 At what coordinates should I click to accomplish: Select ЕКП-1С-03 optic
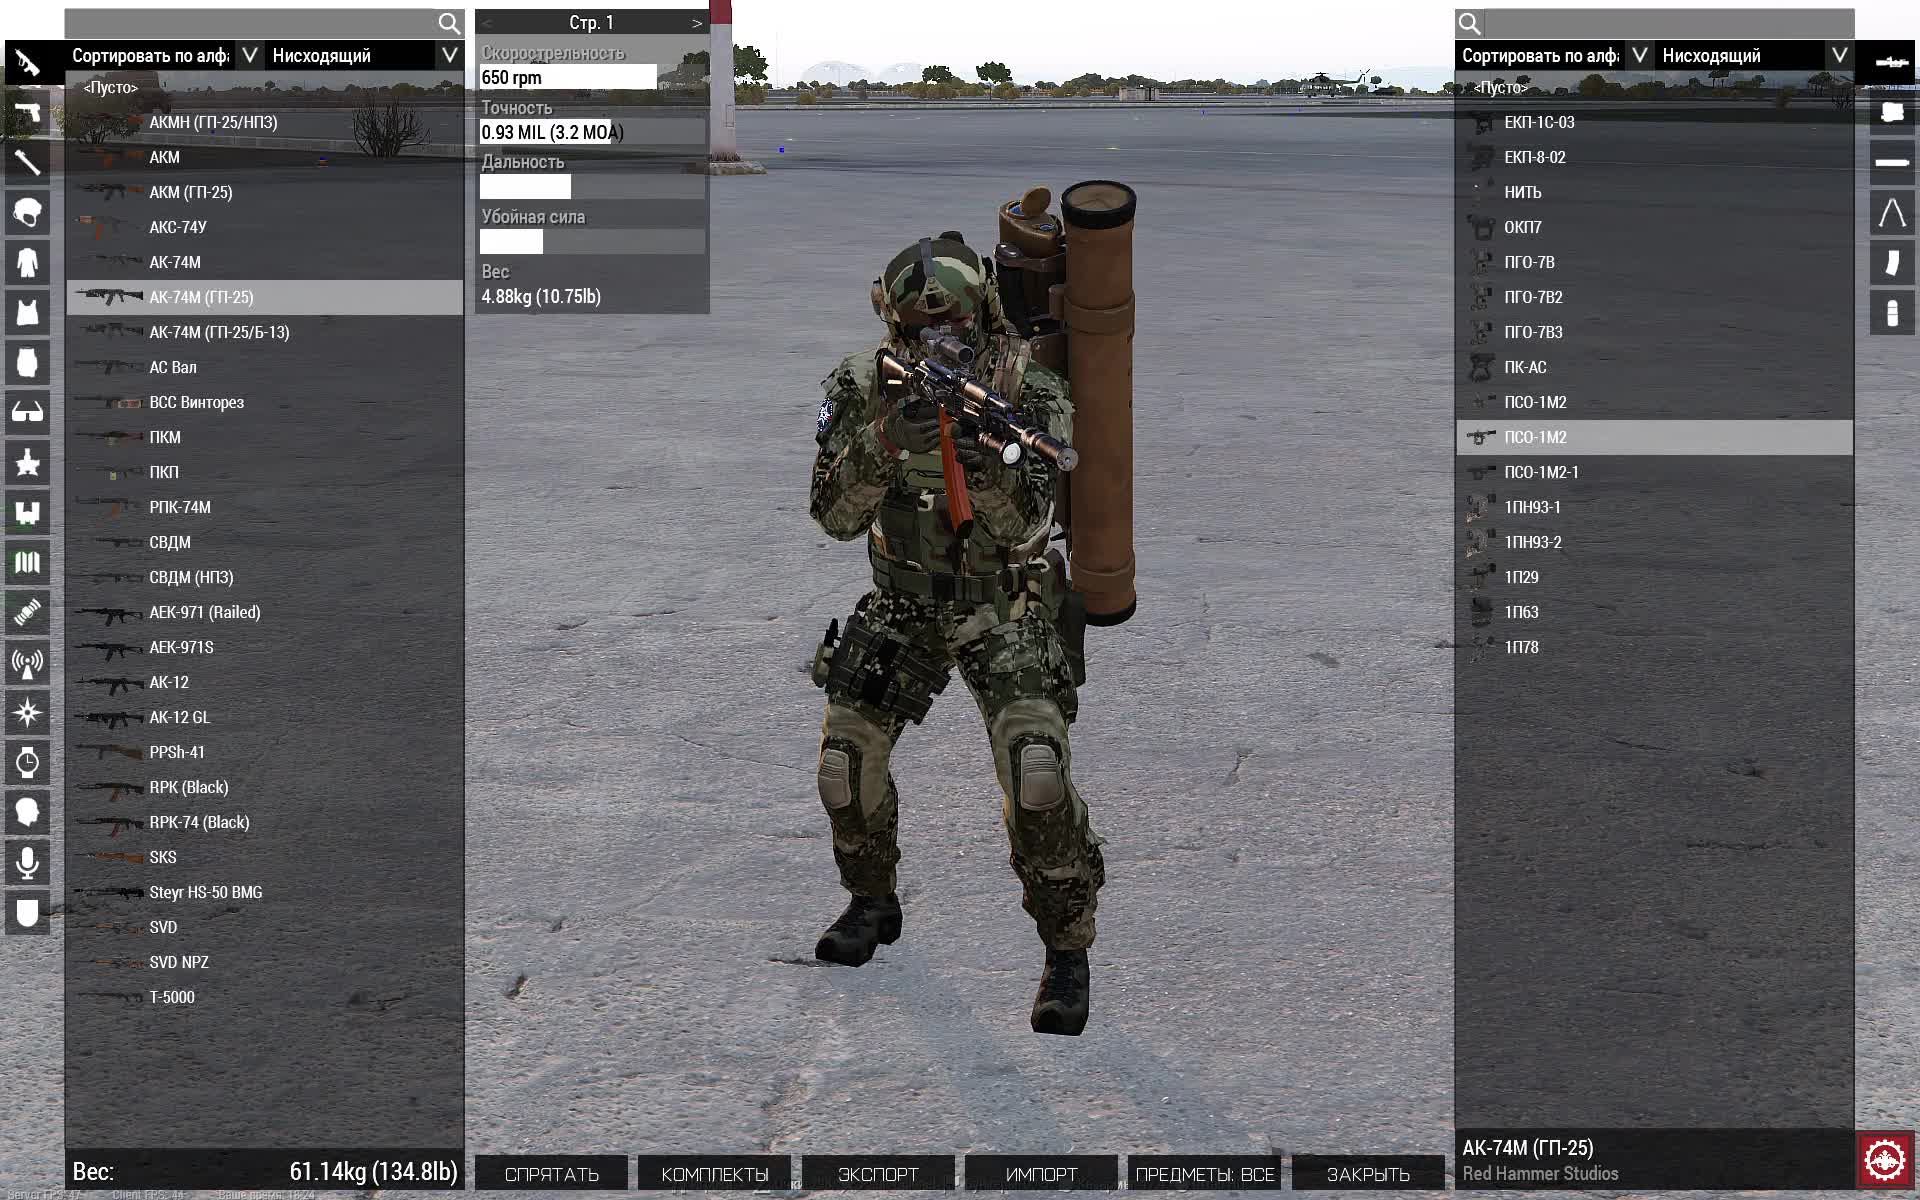tap(1655, 122)
